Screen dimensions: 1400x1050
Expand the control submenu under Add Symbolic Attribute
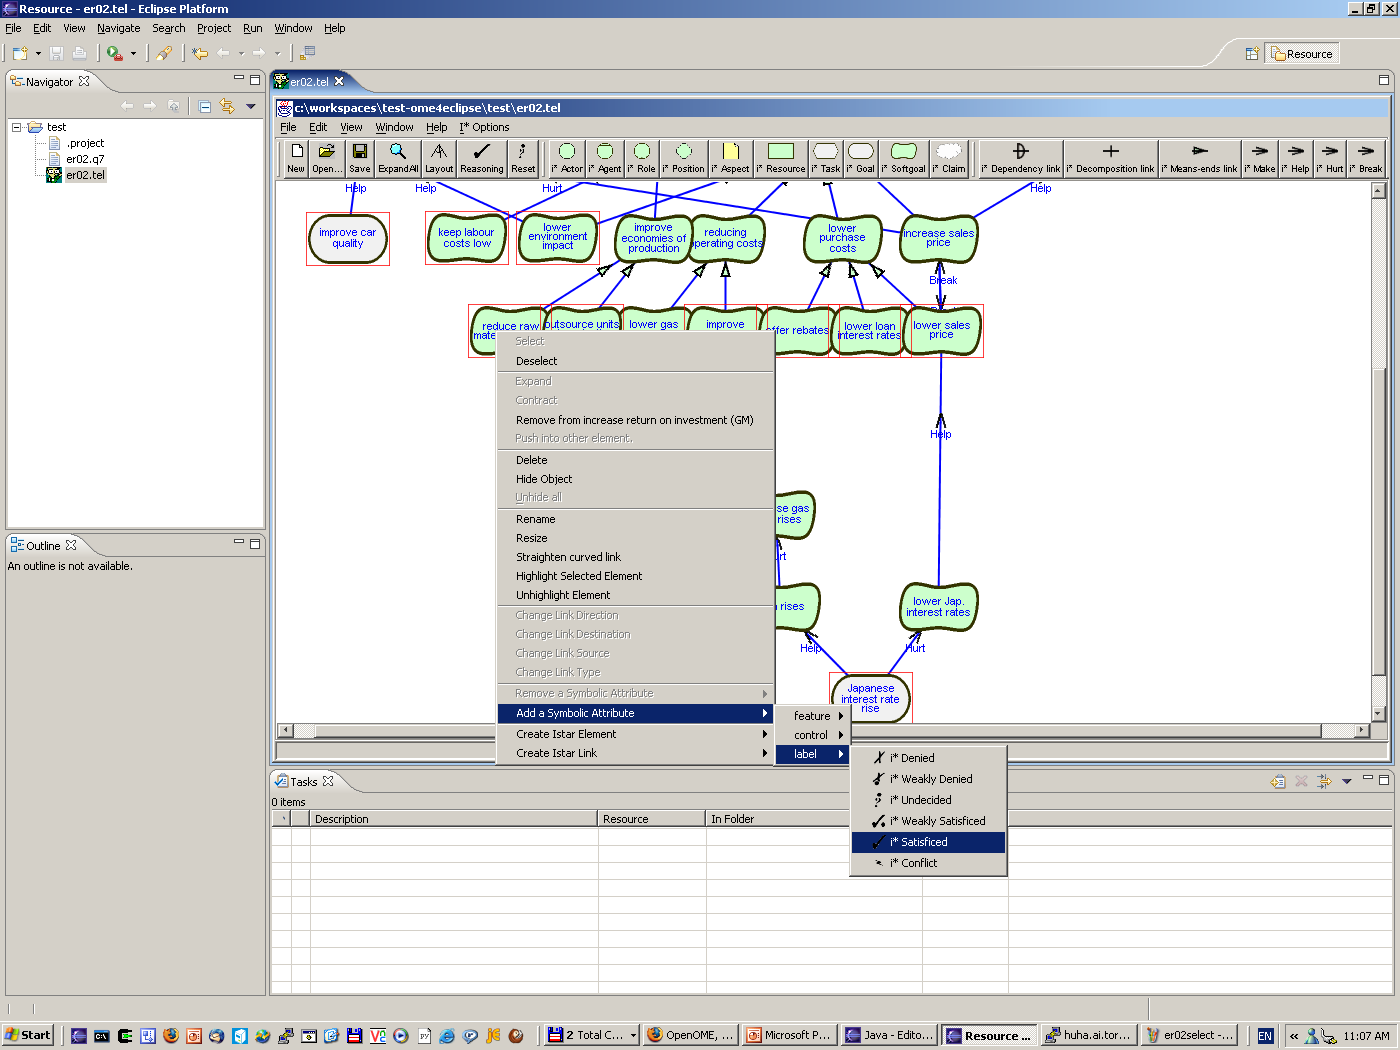click(x=812, y=734)
